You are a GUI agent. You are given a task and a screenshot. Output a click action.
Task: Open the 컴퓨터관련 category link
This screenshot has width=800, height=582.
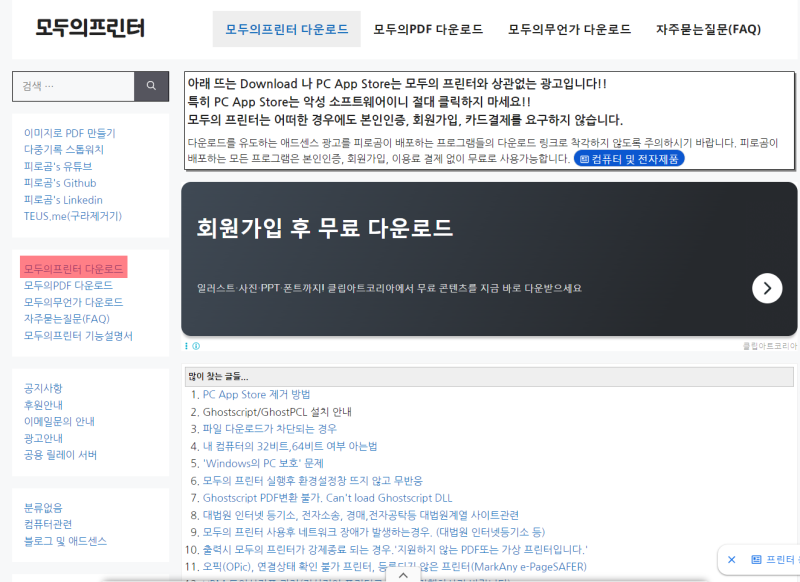point(48,524)
